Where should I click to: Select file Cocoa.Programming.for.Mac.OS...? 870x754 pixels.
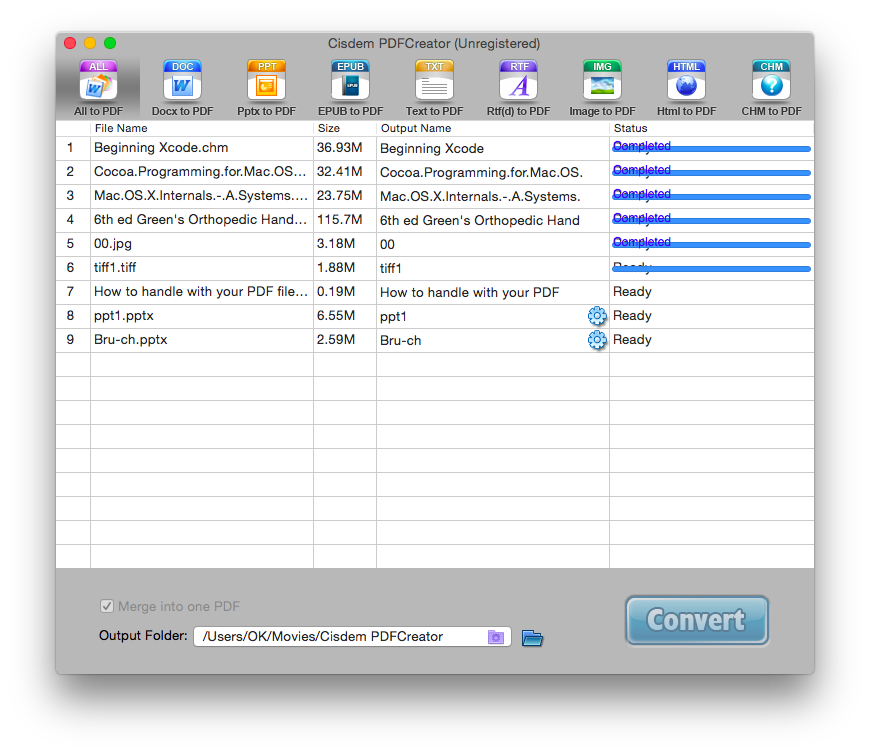pyautogui.click(x=200, y=171)
